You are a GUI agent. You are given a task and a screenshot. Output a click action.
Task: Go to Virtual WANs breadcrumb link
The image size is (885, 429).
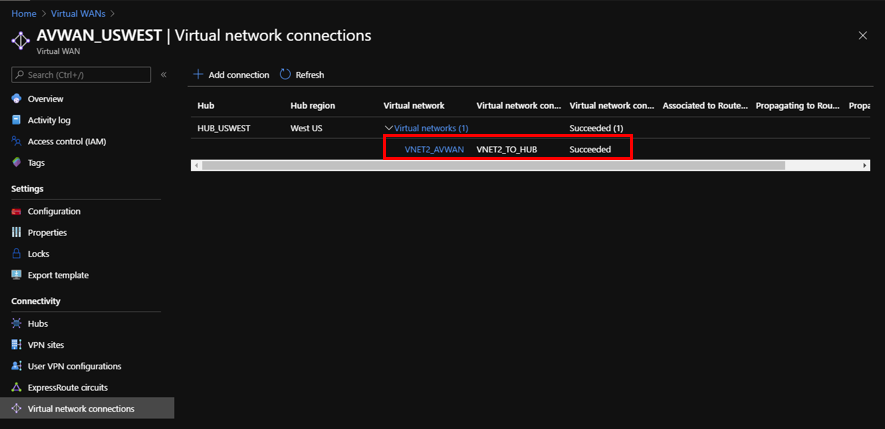click(78, 12)
